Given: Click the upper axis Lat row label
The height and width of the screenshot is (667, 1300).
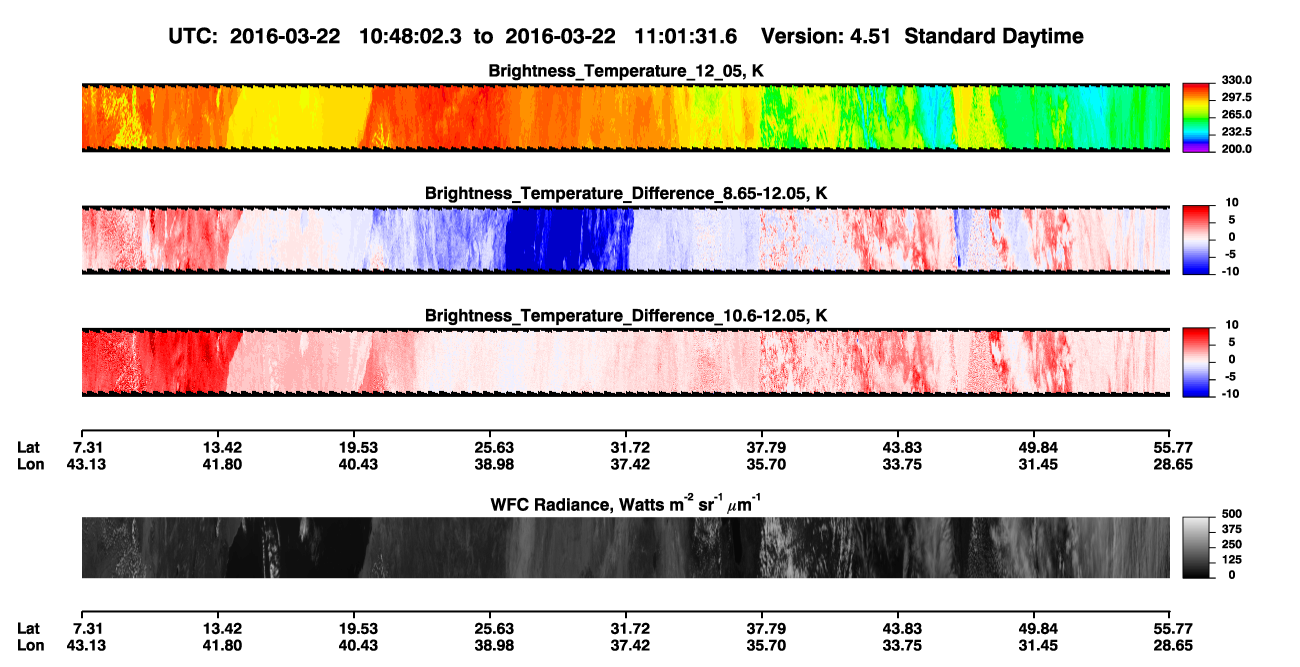Looking at the screenshot, I should (x=28, y=446).
